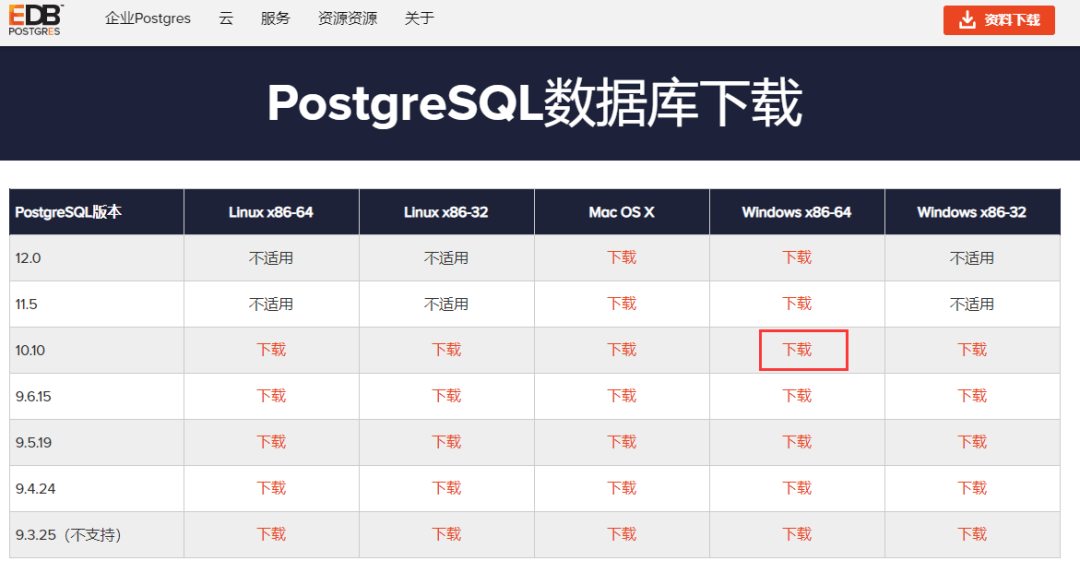
Task: Download 10.10 for Mac OS X
Action: click(621, 350)
